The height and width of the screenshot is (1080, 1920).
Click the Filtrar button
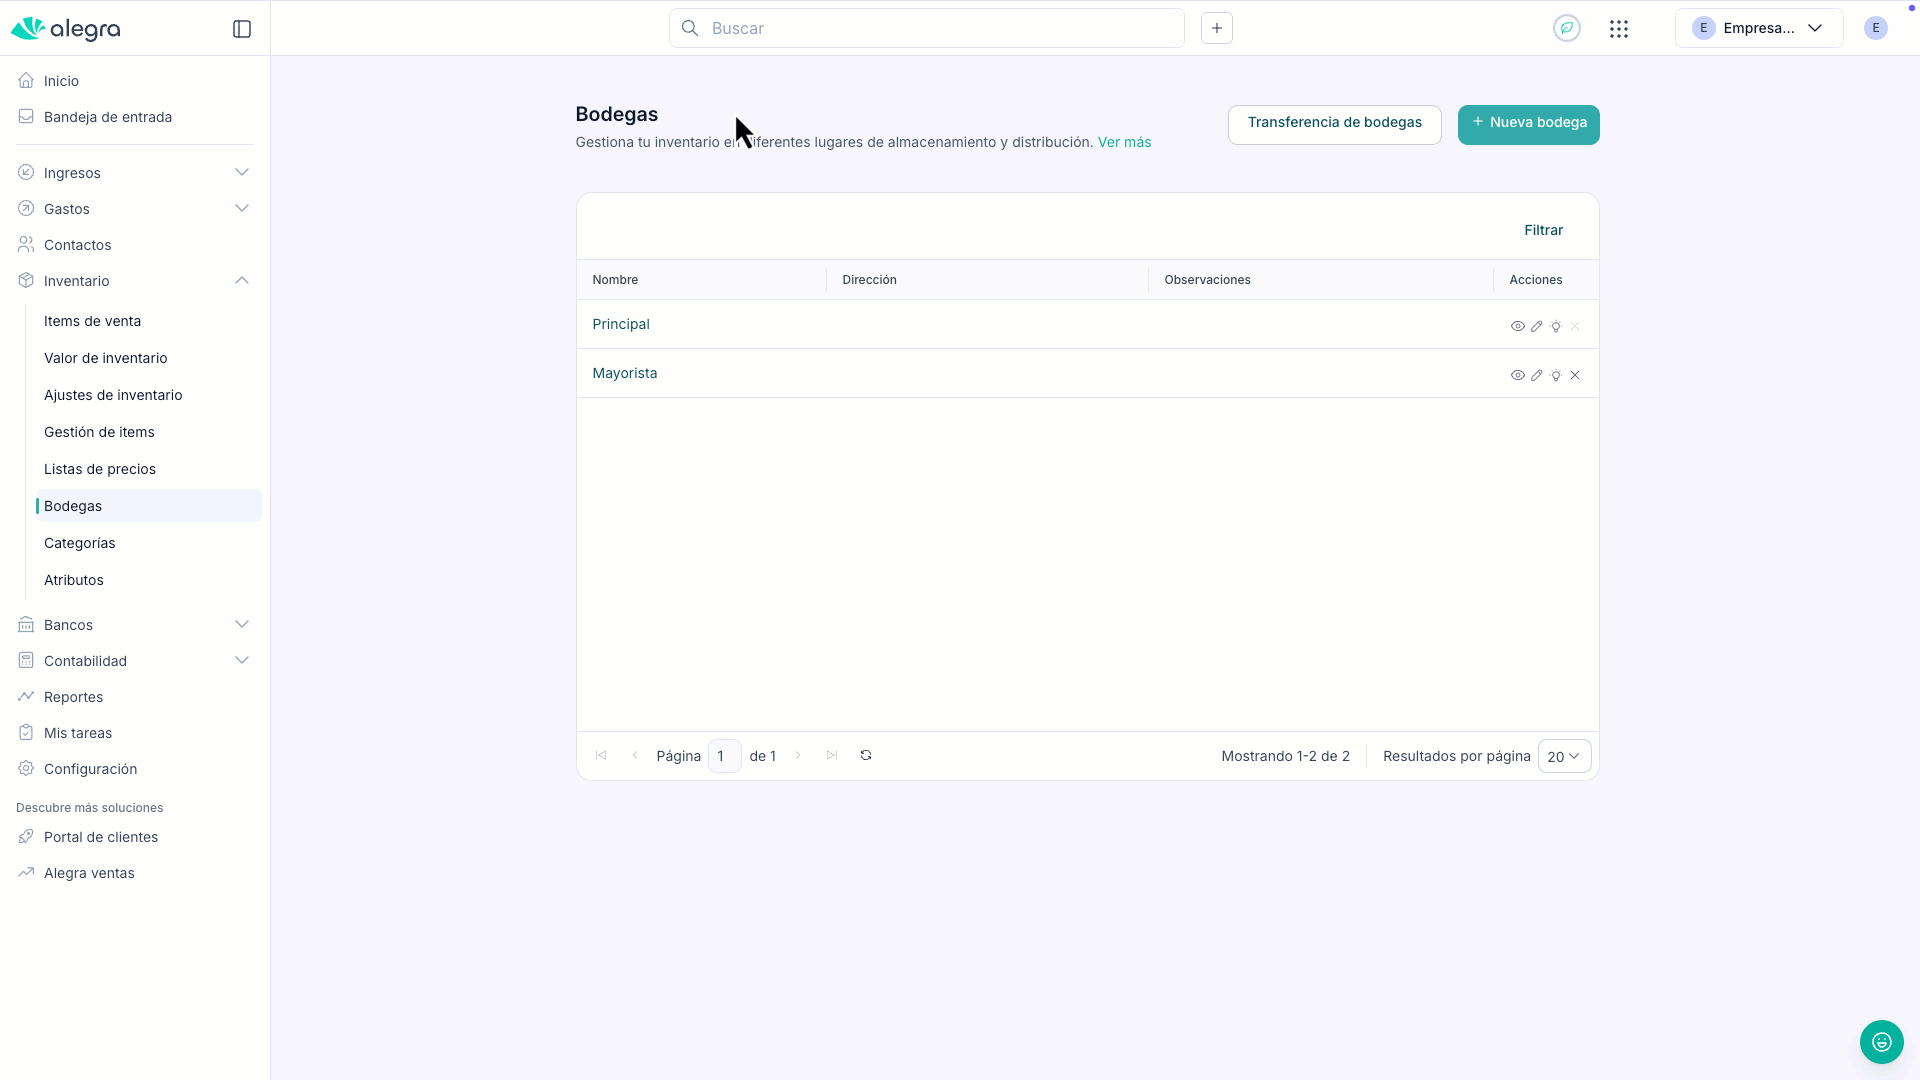[1544, 230]
